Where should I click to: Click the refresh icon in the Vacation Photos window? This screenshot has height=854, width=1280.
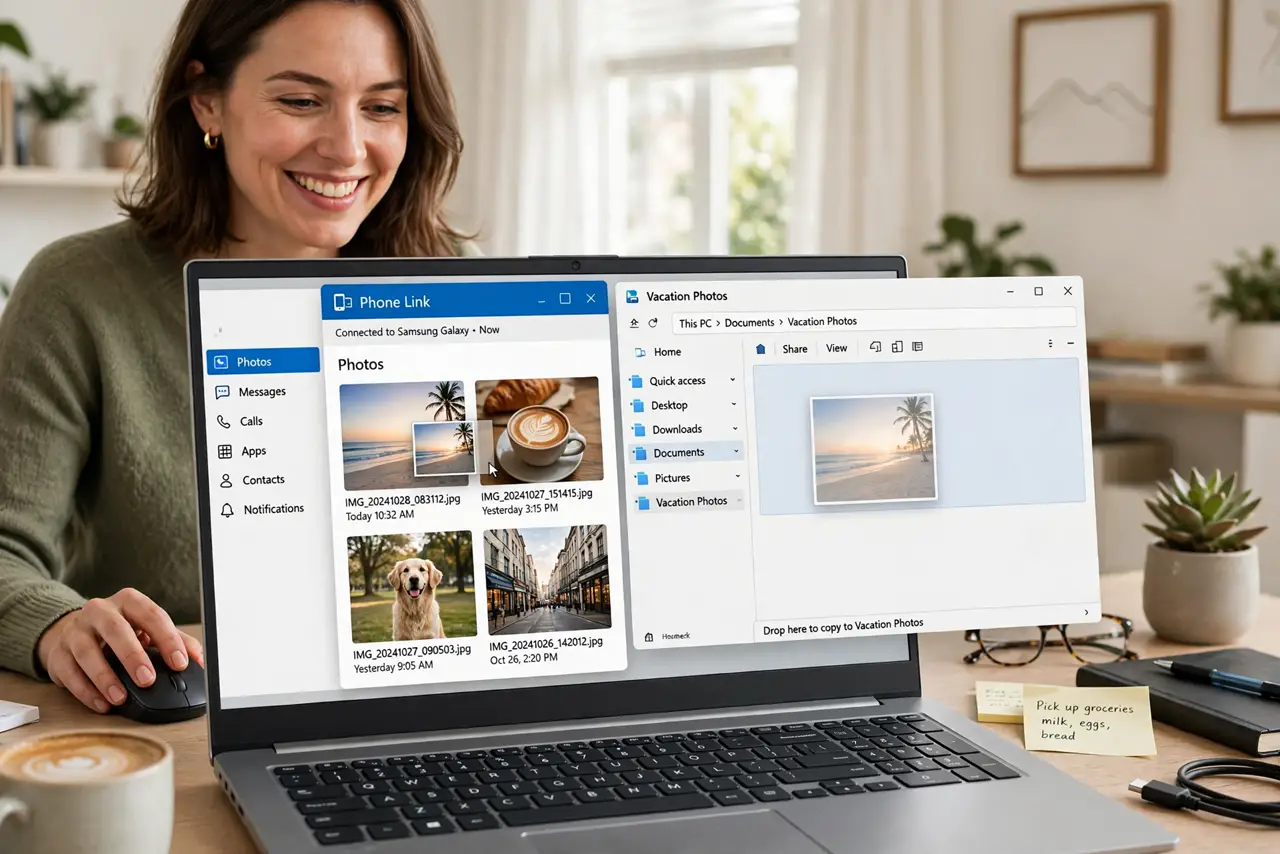(653, 323)
